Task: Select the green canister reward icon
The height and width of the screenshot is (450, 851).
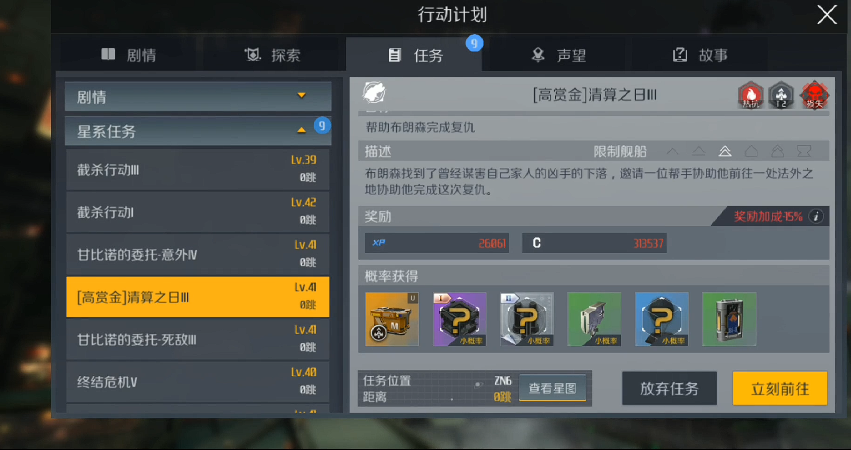Action: (x=729, y=319)
